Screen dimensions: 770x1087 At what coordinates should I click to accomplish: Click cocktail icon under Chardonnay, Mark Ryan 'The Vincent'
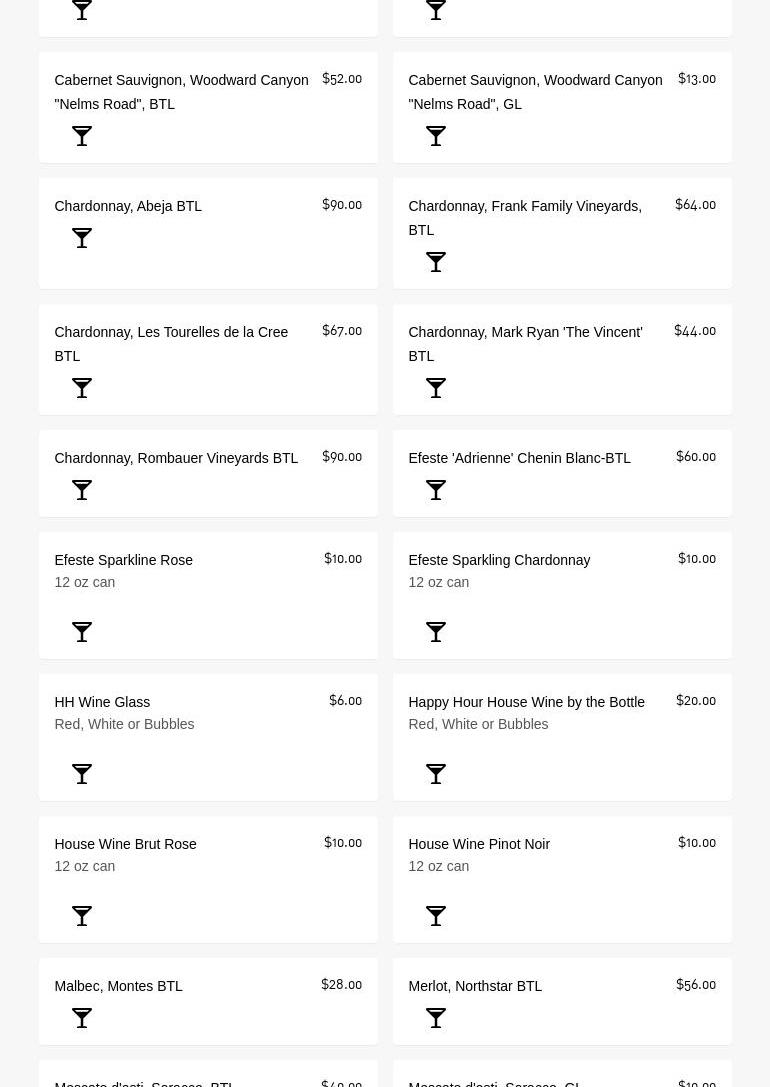pyautogui.click(x=436, y=388)
